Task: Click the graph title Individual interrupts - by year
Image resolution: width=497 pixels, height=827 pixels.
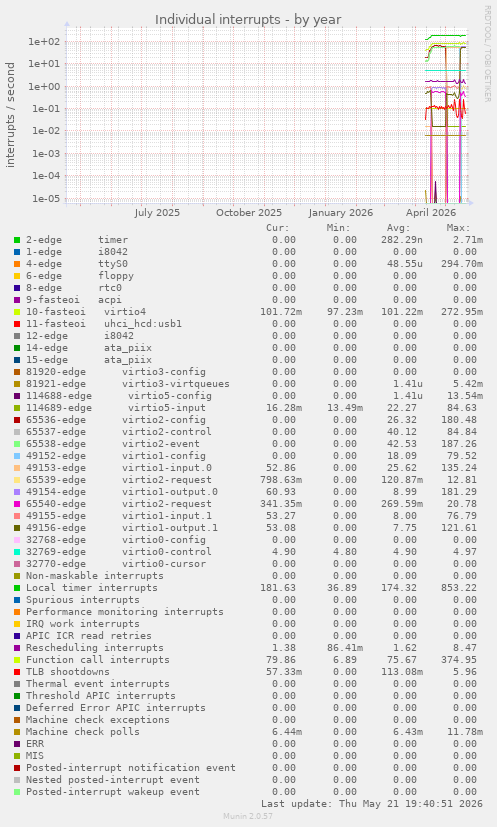Action: pyautogui.click(x=248, y=20)
